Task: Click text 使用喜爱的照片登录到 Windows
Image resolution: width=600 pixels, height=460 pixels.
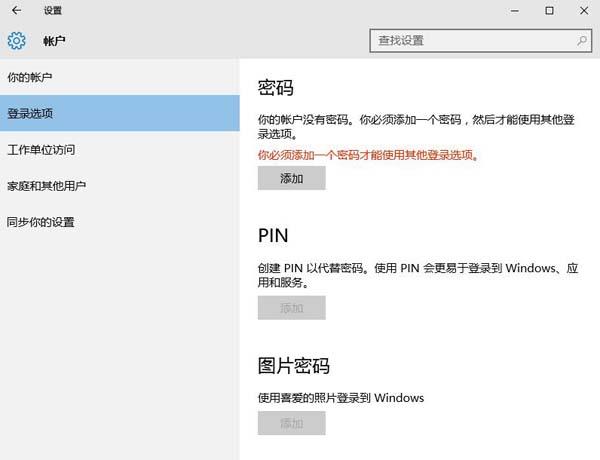Action: [x=341, y=398]
